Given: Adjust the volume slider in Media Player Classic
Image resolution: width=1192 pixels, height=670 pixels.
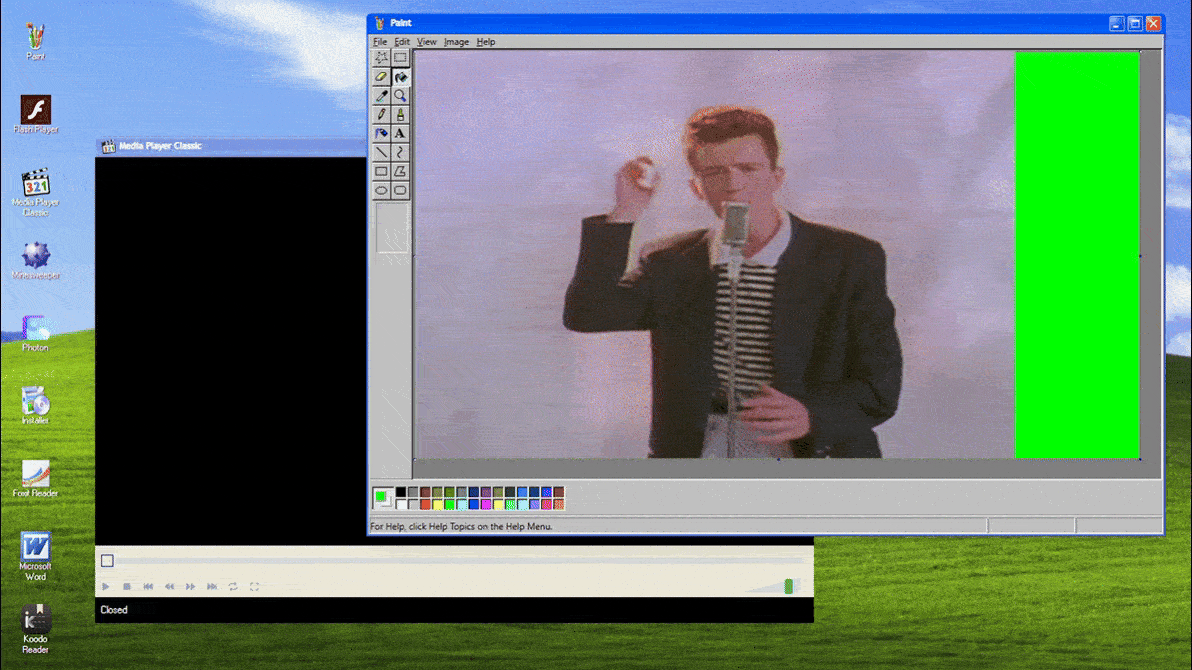Looking at the screenshot, I should [787, 587].
